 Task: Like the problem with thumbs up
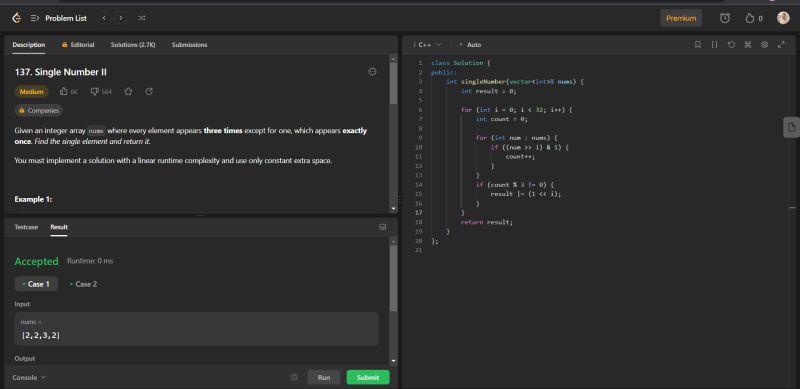coord(64,92)
